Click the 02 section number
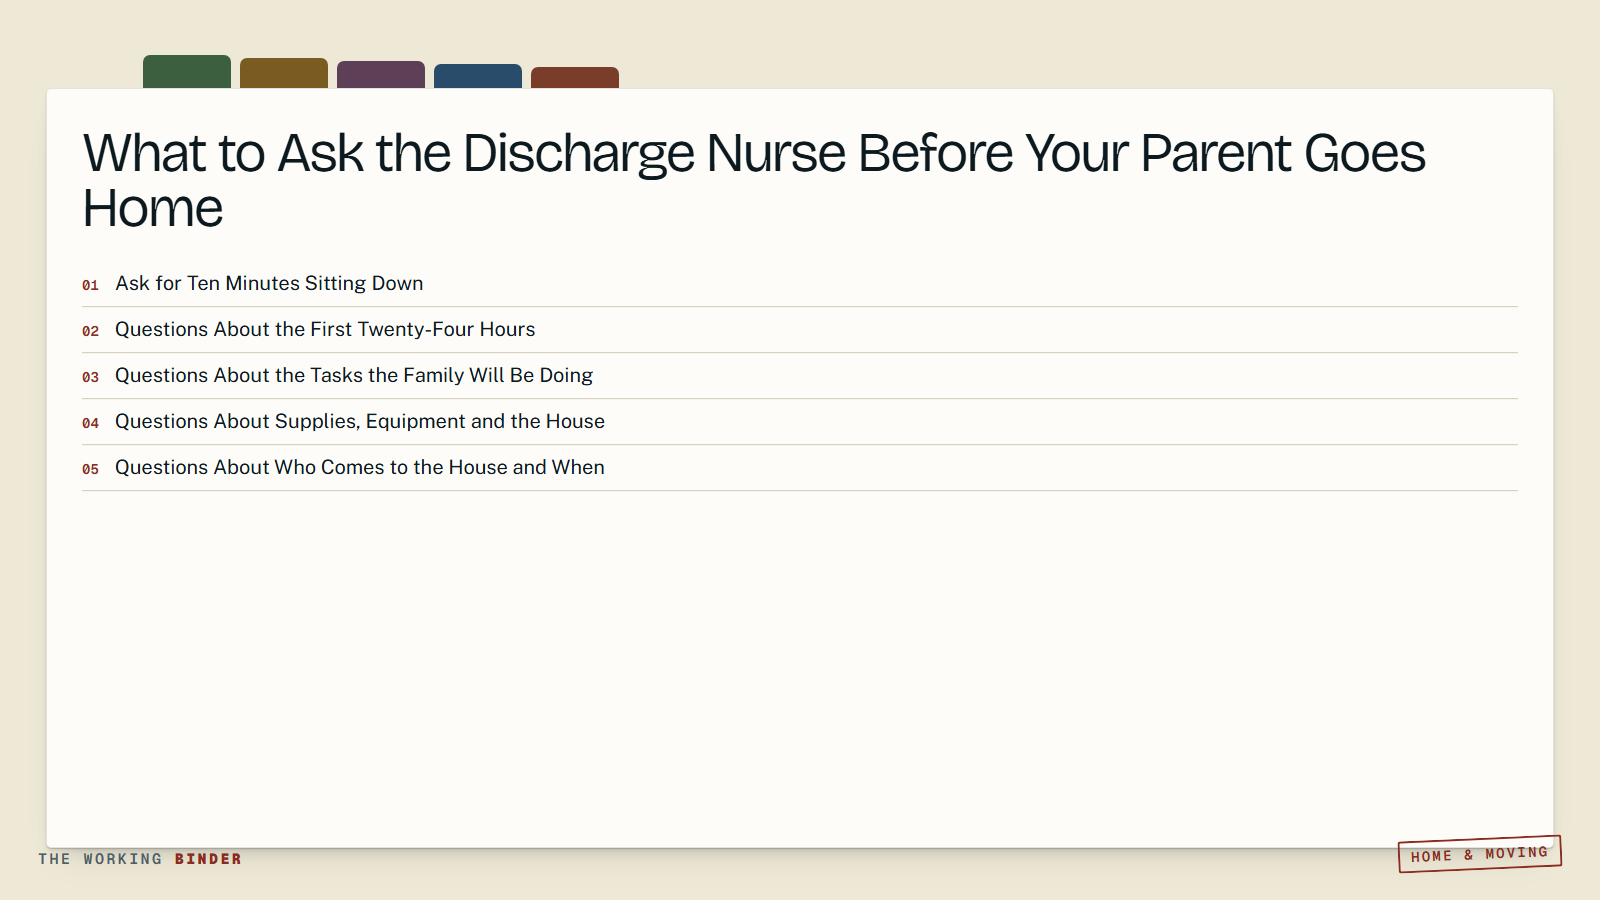The width and height of the screenshot is (1600, 900). point(90,331)
